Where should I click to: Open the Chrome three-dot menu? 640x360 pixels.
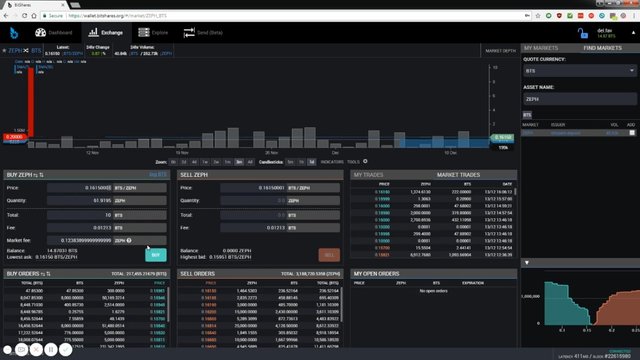pyautogui.click(x=634, y=16)
